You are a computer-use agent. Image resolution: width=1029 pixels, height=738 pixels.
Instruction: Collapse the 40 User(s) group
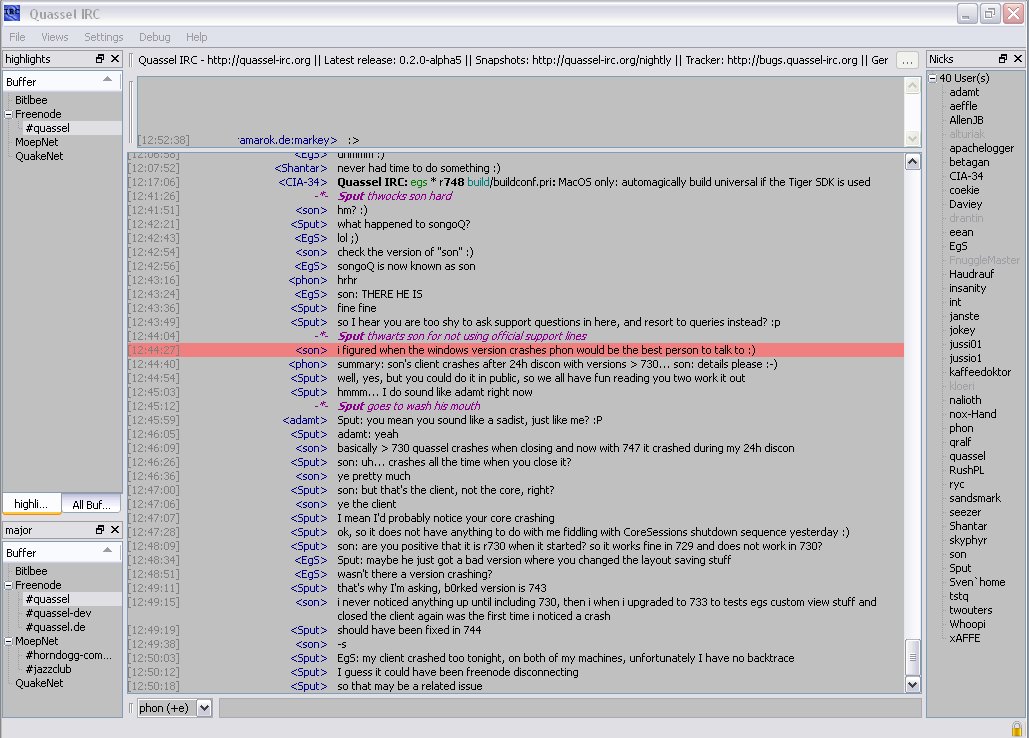(933, 78)
